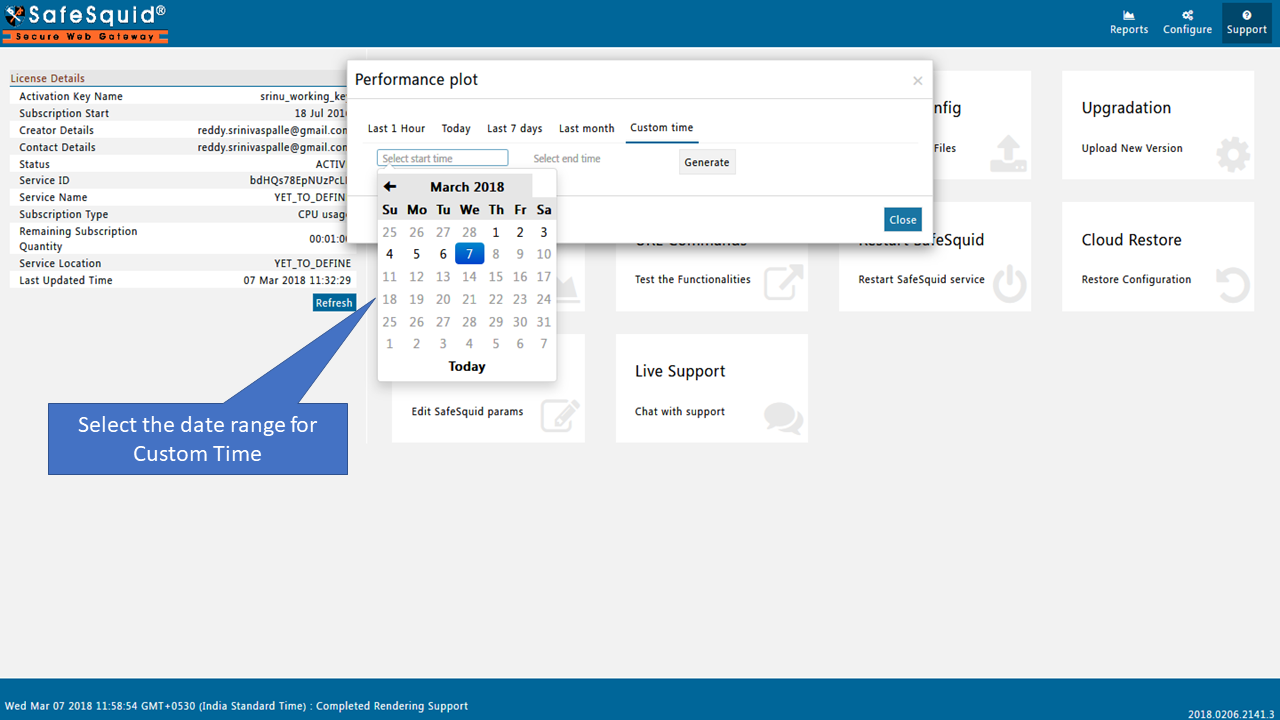Click the Performance plot dialog title
The image size is (1280, 720).
click(x=416, y=80)
